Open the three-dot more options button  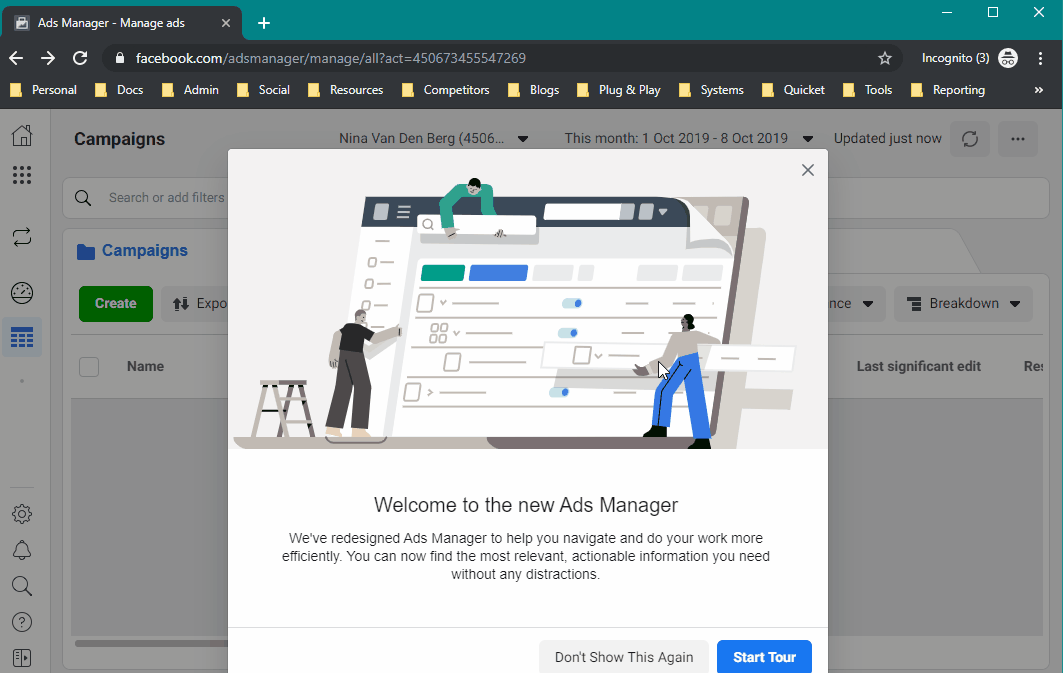pos(1018,139)
